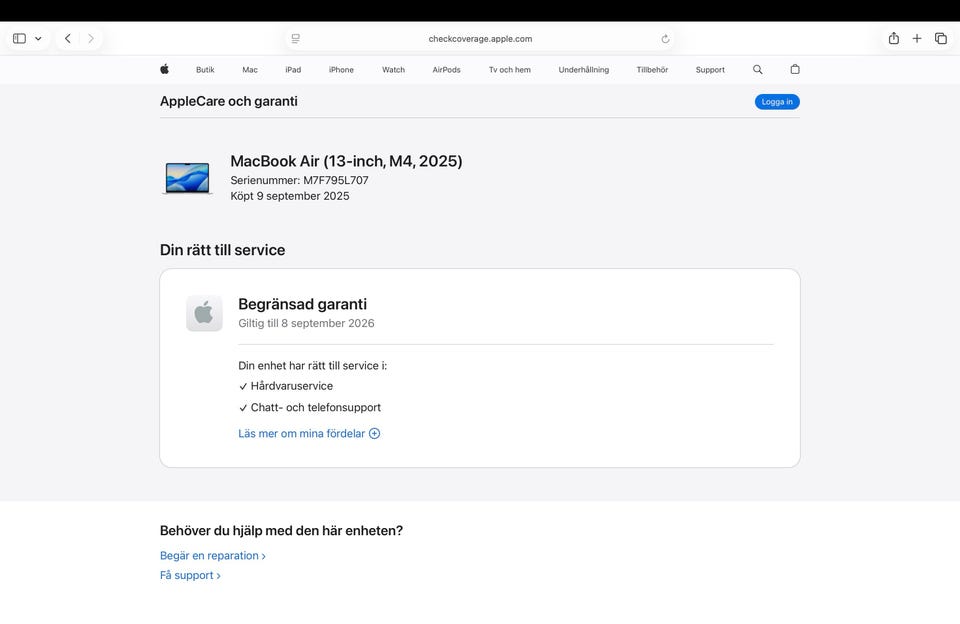Show the tab overview icon
The height and width of the screenshot is (624, 960).
941,39
